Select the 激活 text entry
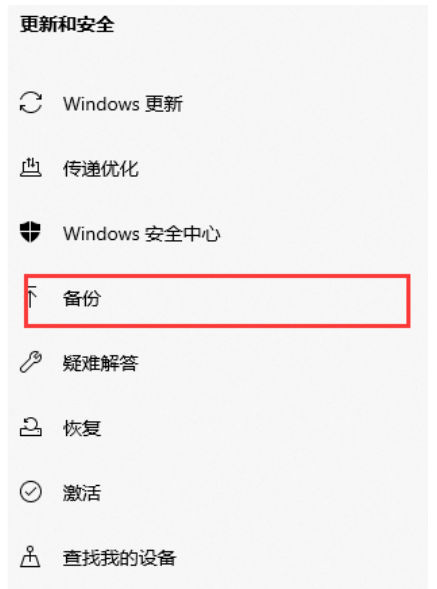 (x=82, y=493)
